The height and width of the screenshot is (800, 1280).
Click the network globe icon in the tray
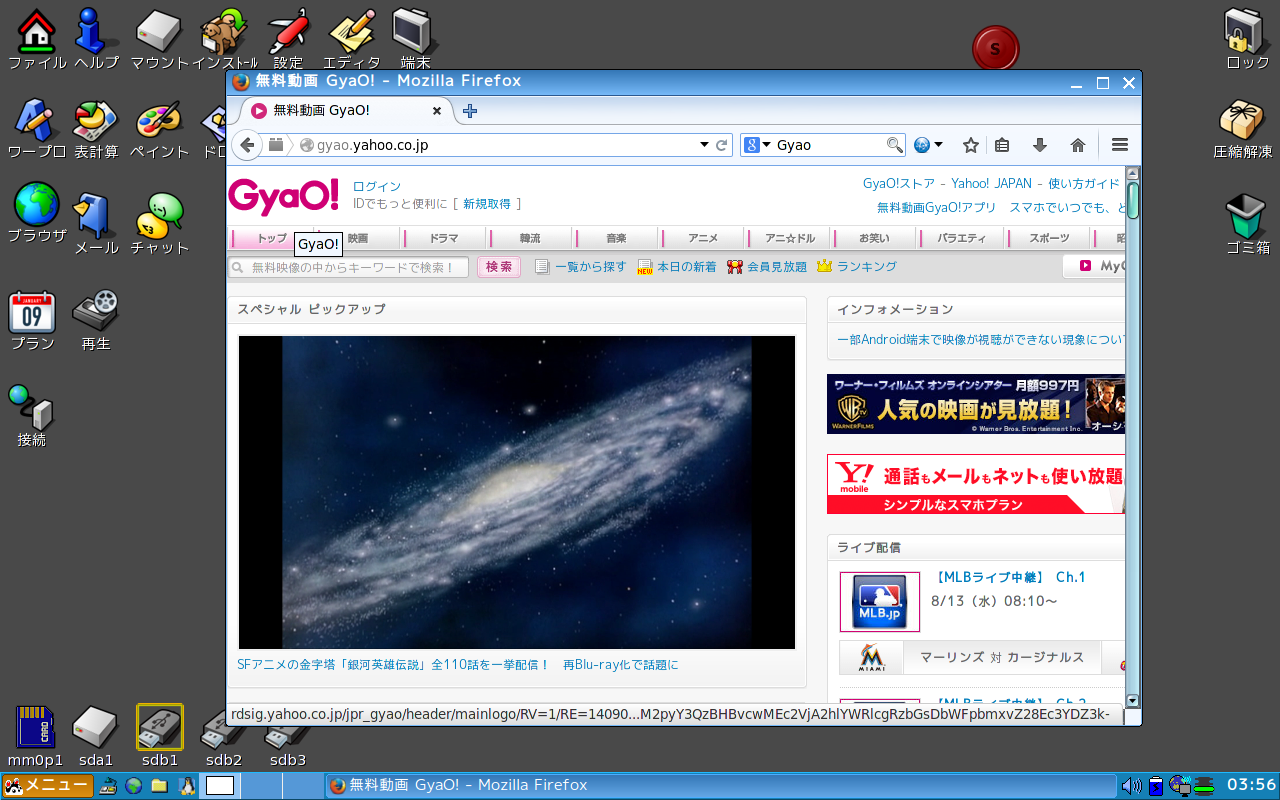tap(1180, 786)
